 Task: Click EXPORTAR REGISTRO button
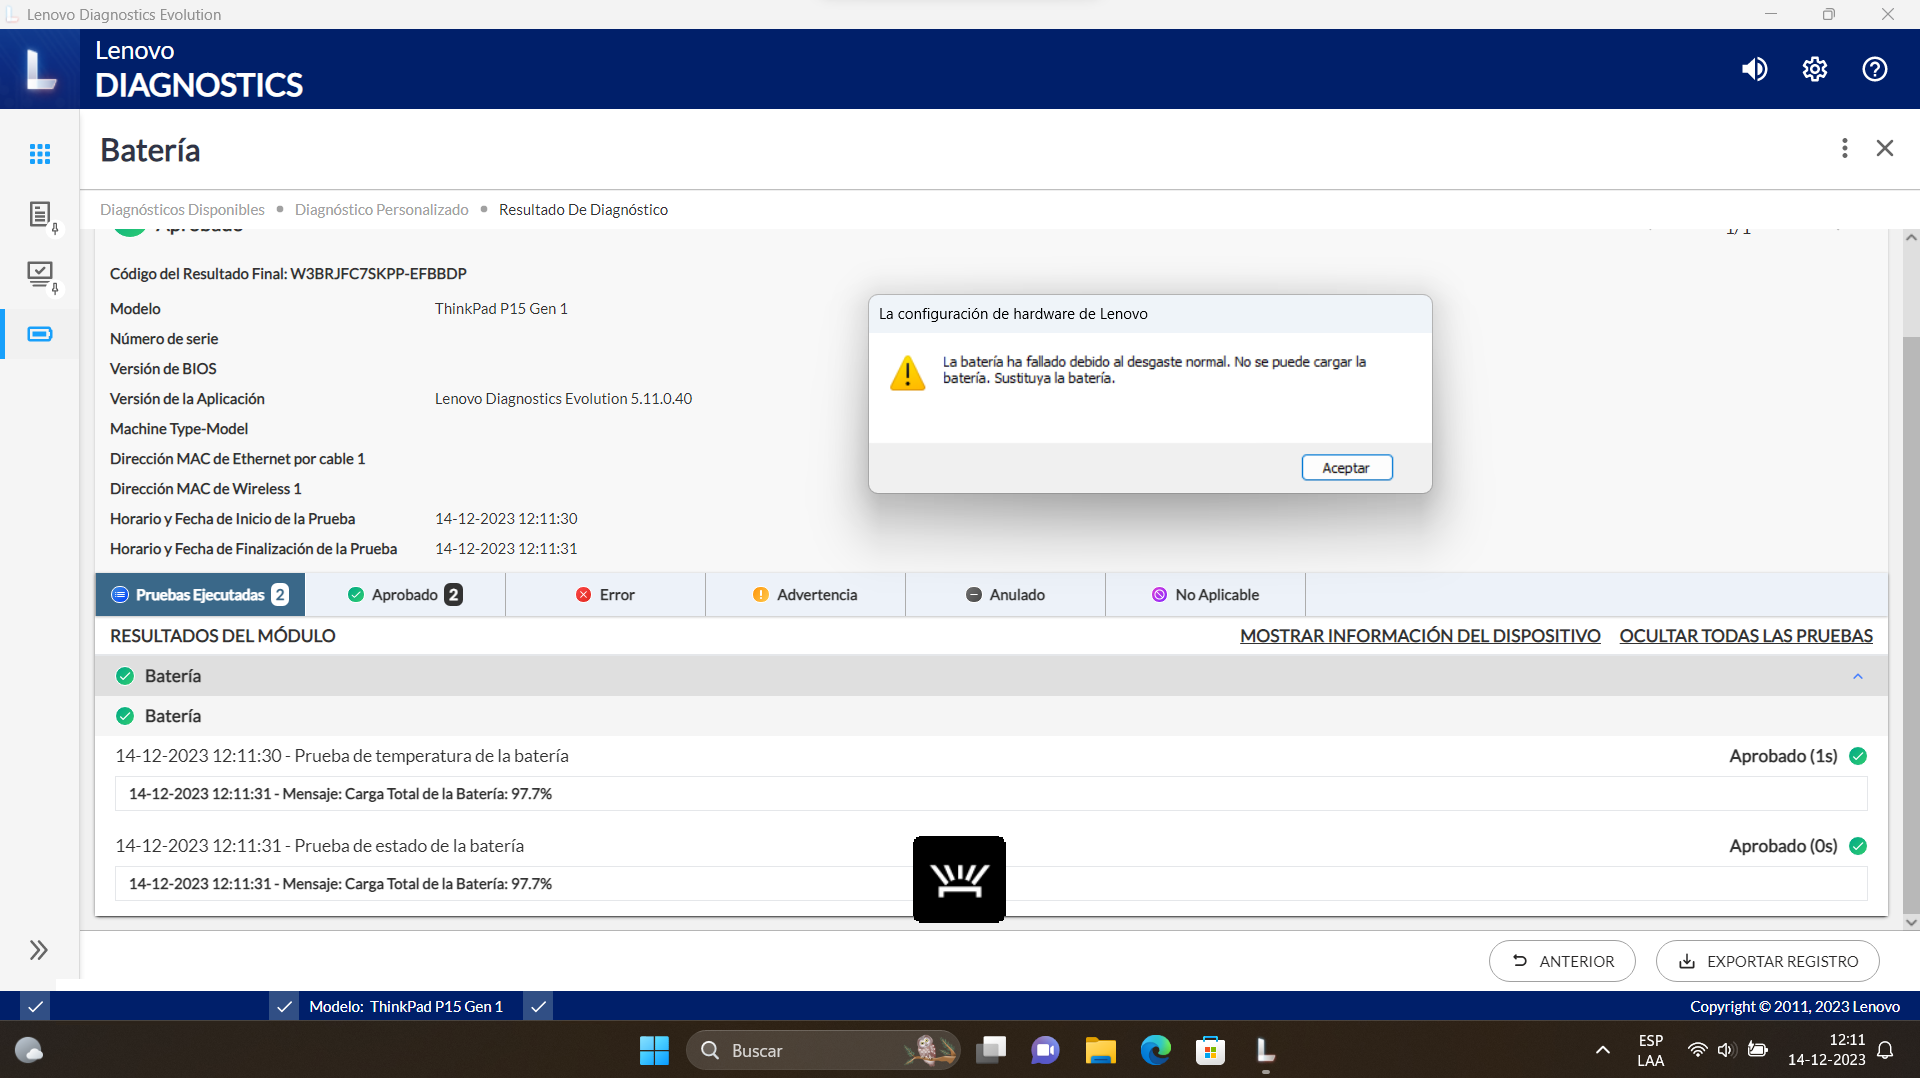(1767, 961)
